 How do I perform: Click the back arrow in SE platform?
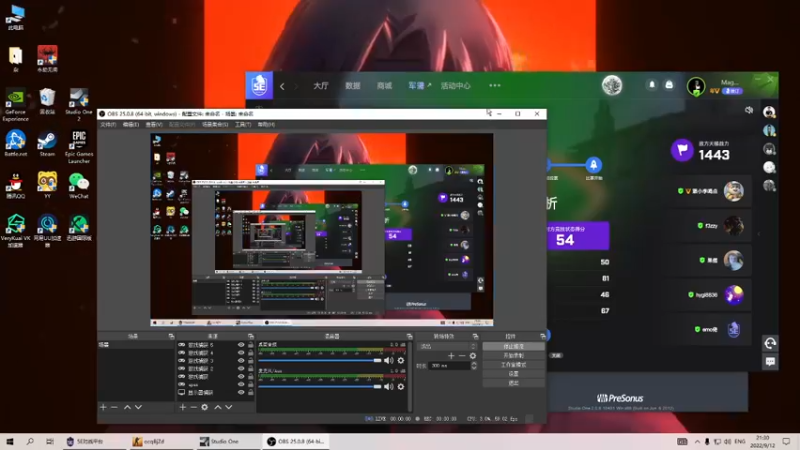pos(282,86)
